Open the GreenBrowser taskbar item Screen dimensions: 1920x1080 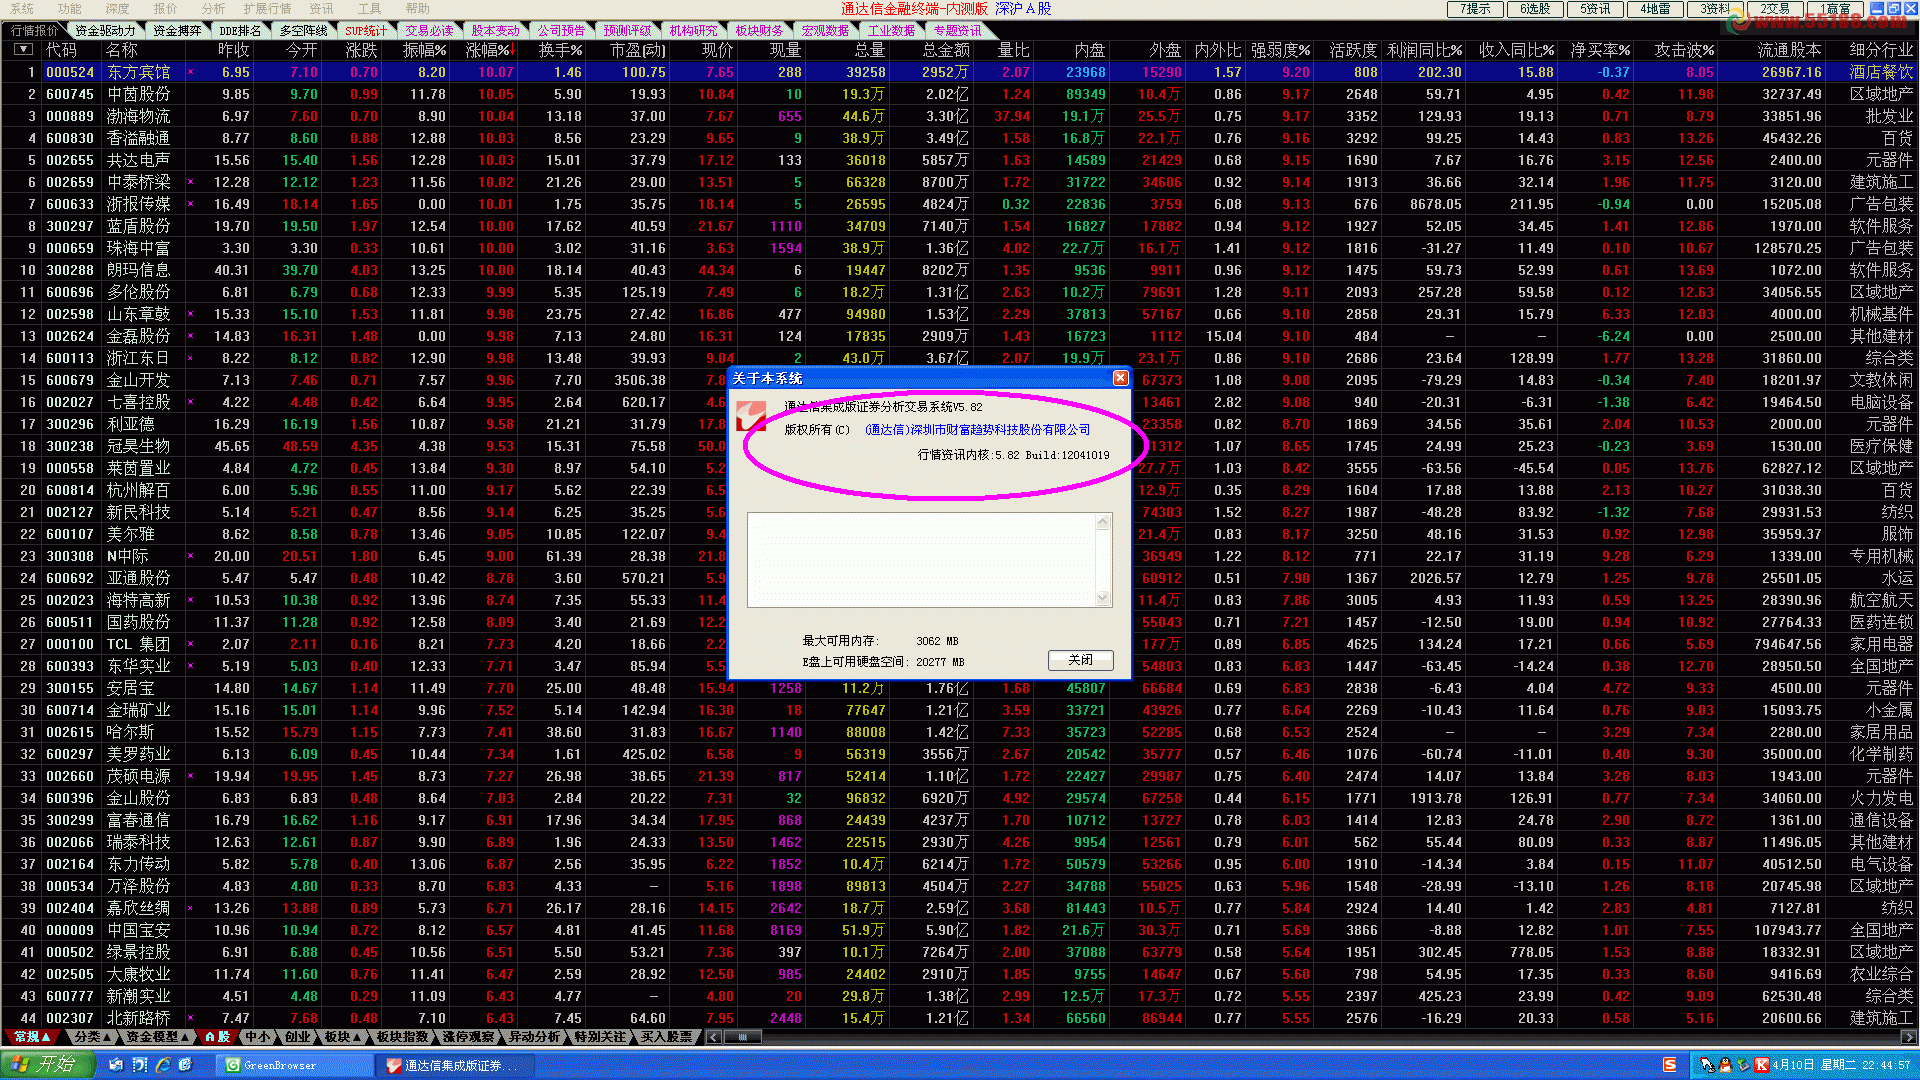[x=296, y=1066]
